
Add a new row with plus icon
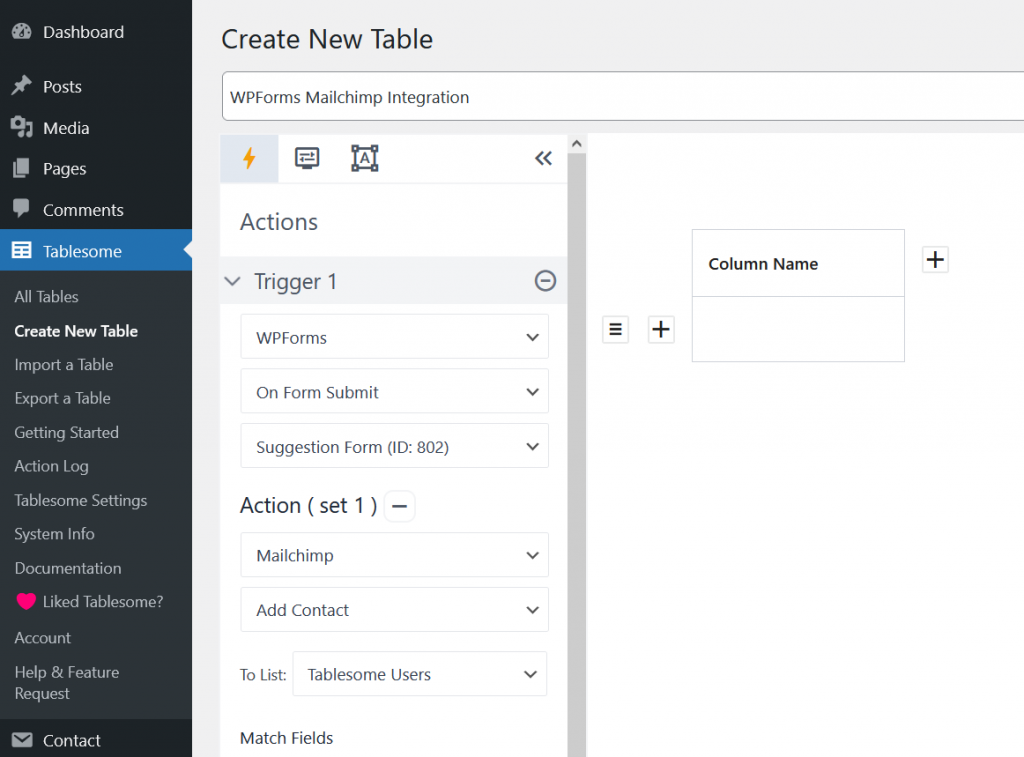[x=661, y=329]
